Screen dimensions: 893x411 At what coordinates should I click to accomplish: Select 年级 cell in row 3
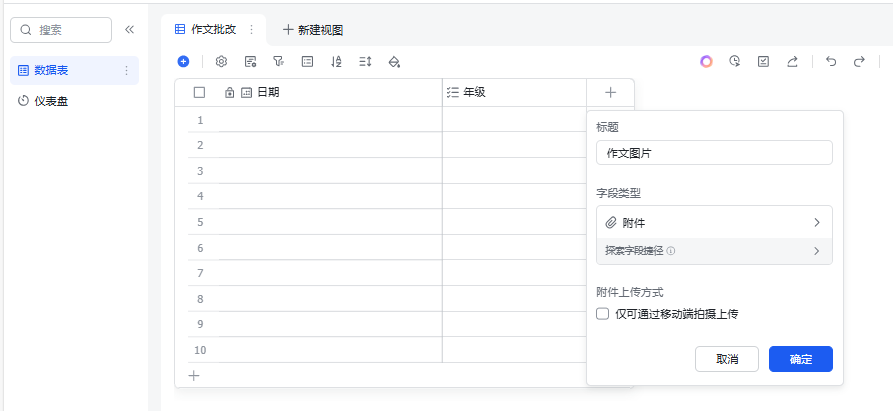(514, 171)
